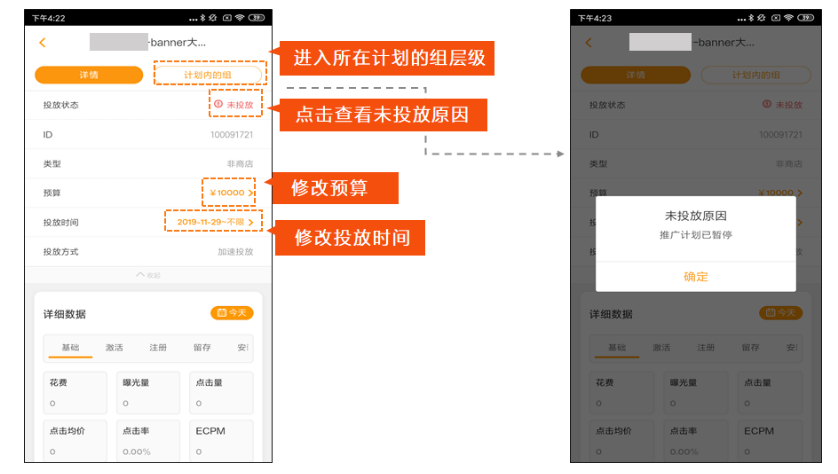Image resolution: width=838 pixels, height=474 pixels.
Task: Tap 点击均价 metric card in left phone
Action: [75, 441]
